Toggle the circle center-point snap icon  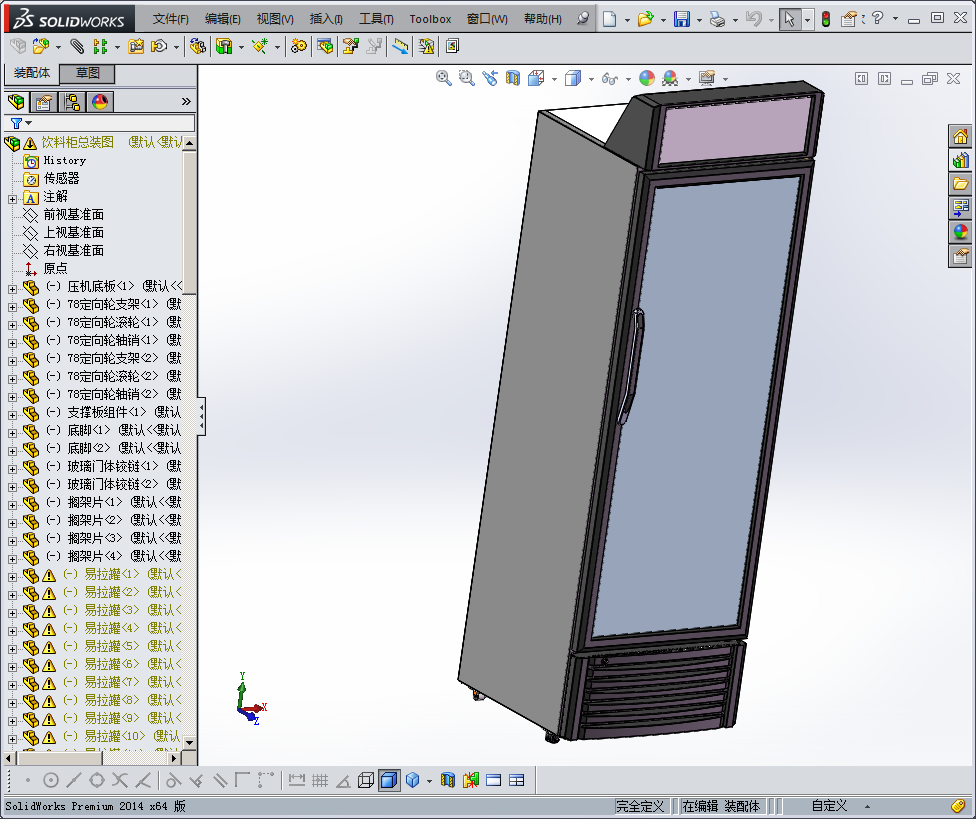tap(51, 780)
